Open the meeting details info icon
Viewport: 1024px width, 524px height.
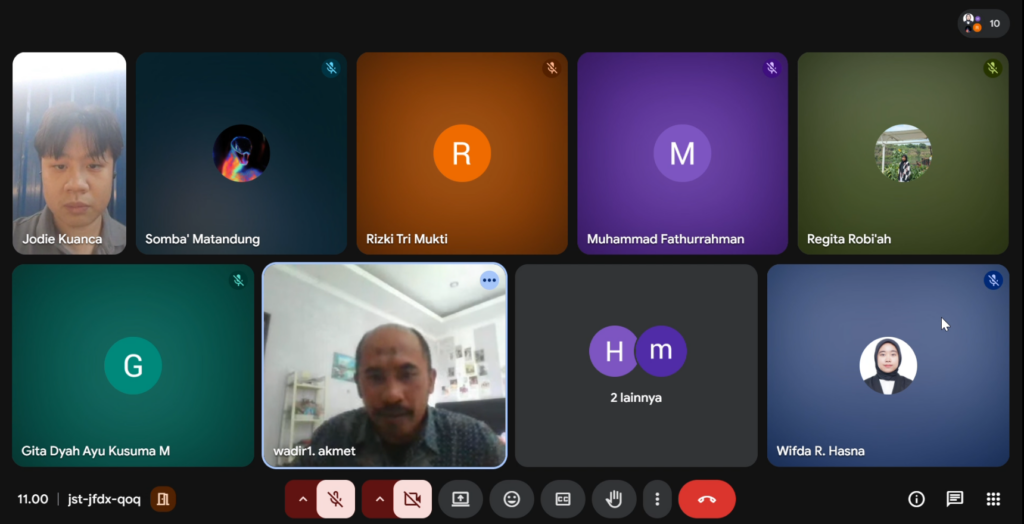click(x=916, y=499)
